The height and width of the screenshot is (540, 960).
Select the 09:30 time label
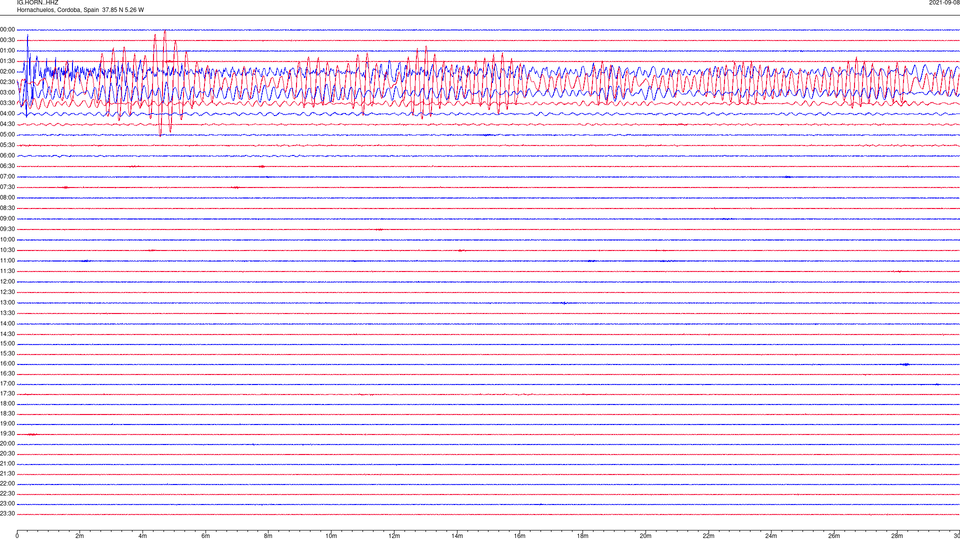tap(7, 229)
